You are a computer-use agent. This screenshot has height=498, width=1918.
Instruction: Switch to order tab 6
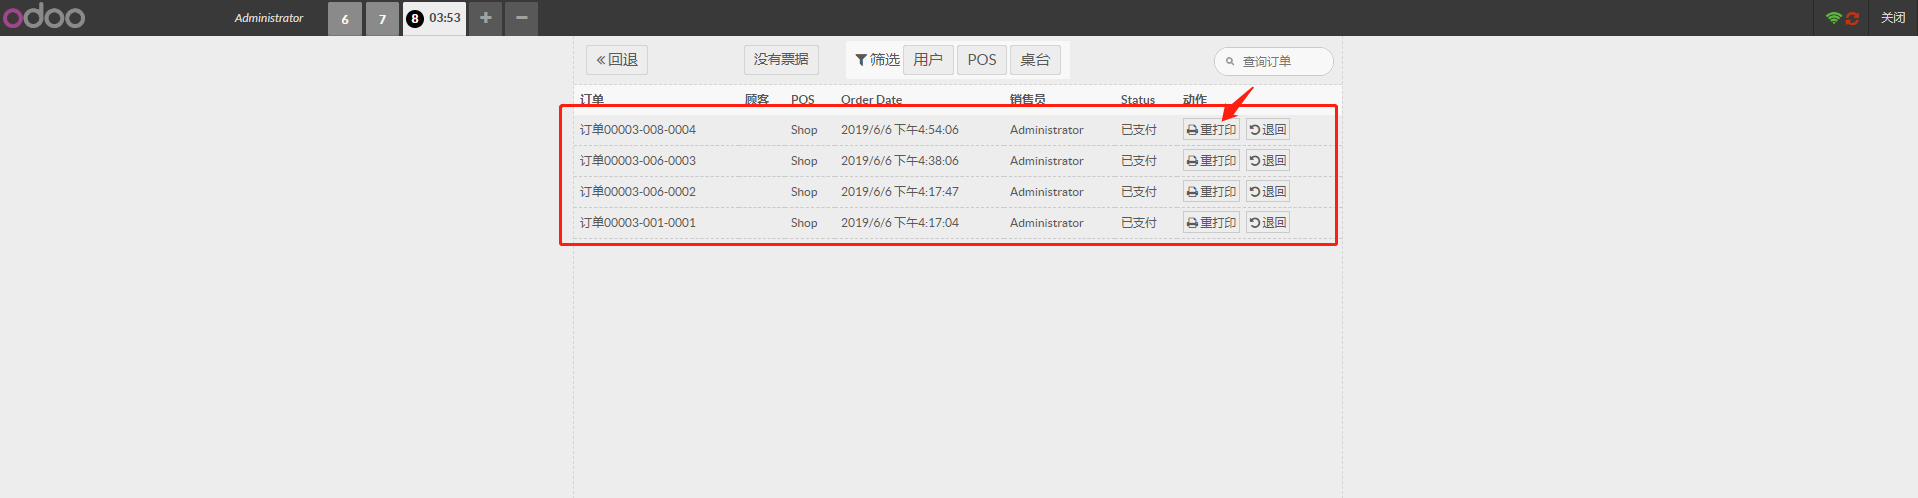(345, 19)
